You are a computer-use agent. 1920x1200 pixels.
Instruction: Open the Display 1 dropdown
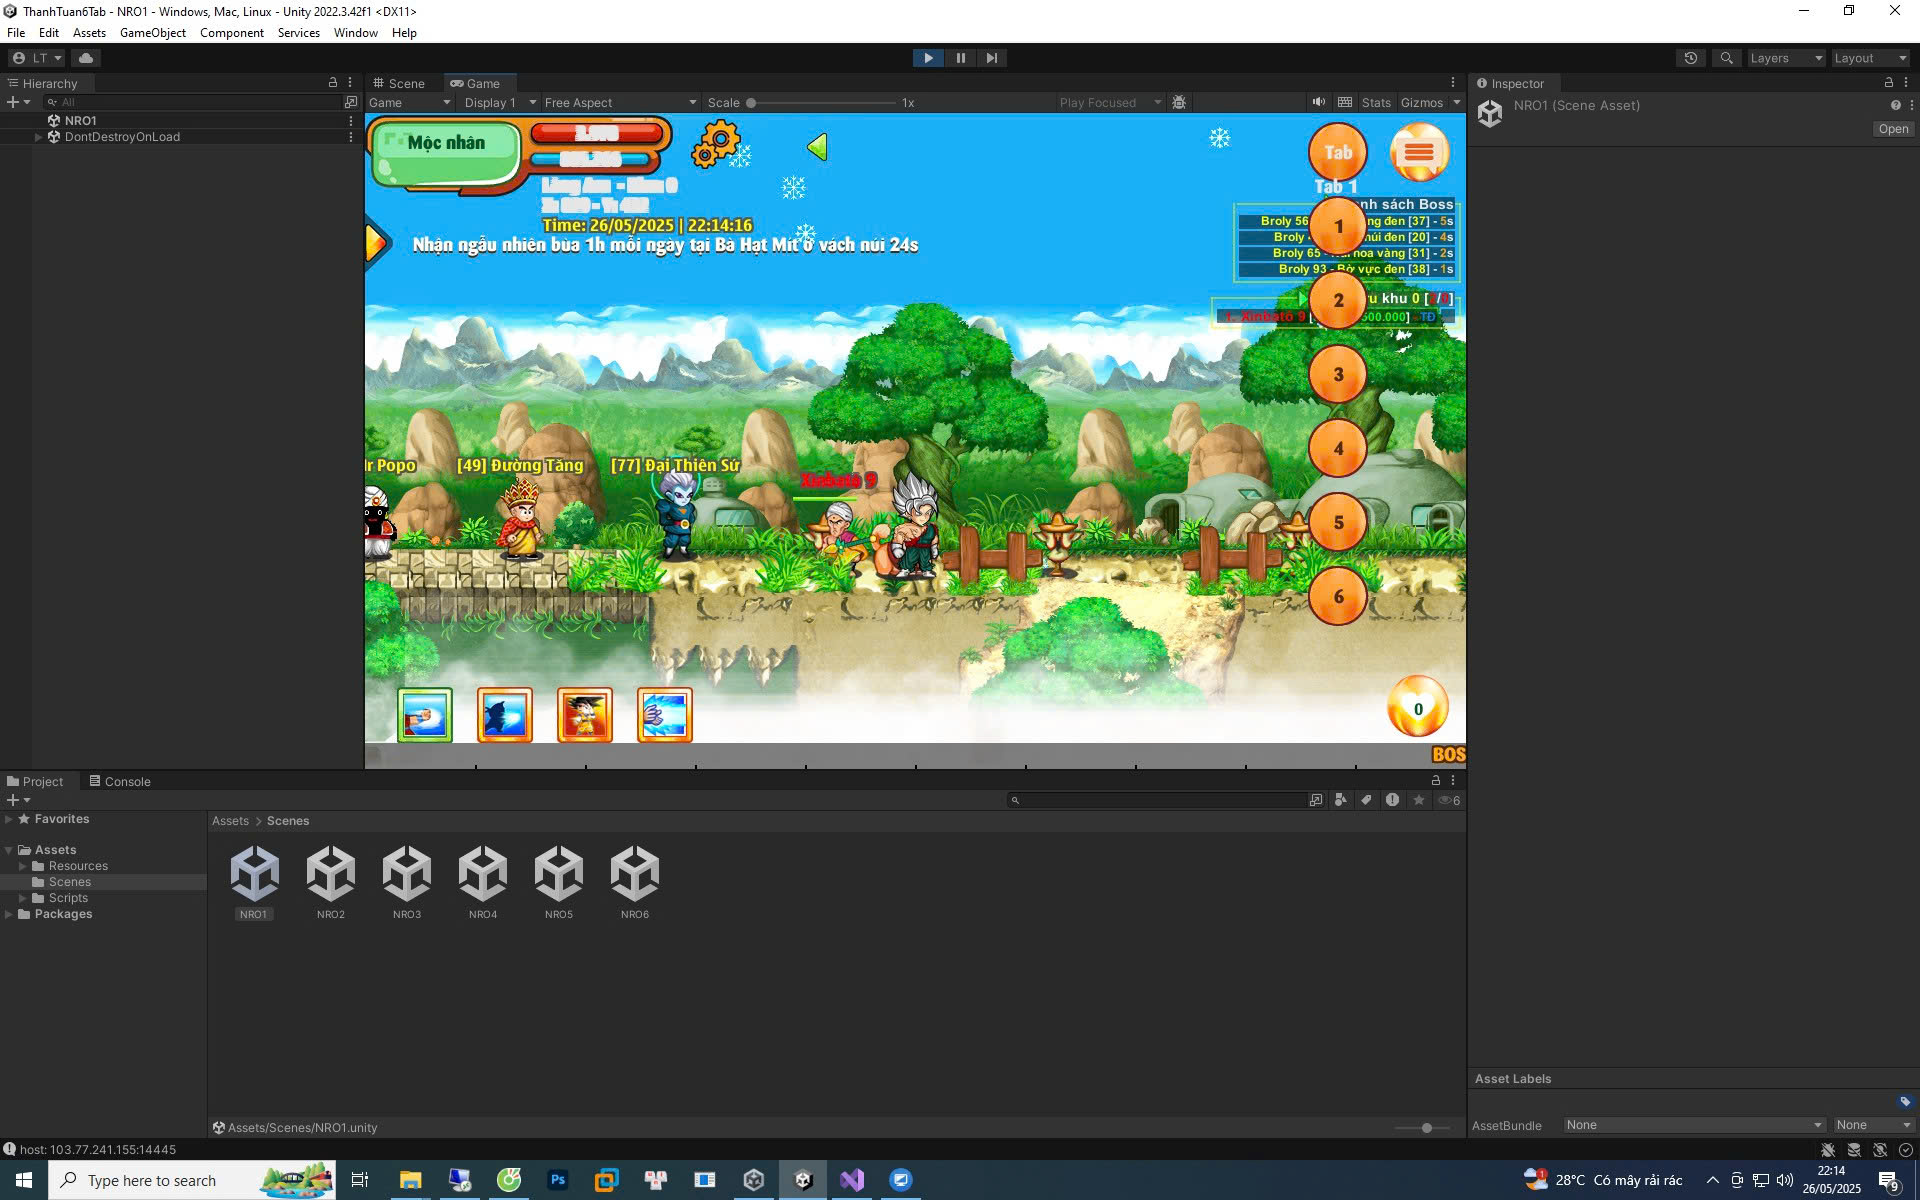click(500, 102)
